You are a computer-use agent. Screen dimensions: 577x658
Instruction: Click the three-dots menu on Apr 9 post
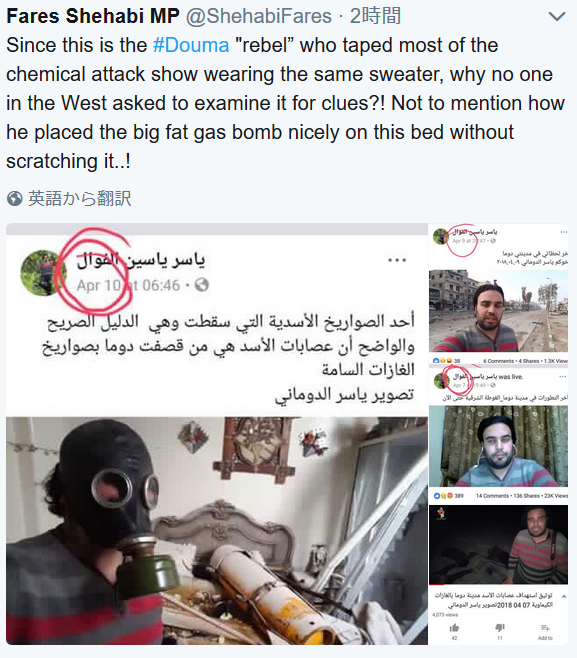coord(563,232)
